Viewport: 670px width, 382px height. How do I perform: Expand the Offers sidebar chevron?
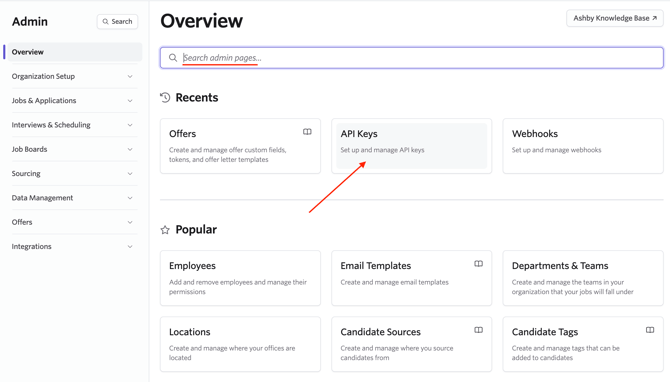pyautogui.click(x=130, y=223)
